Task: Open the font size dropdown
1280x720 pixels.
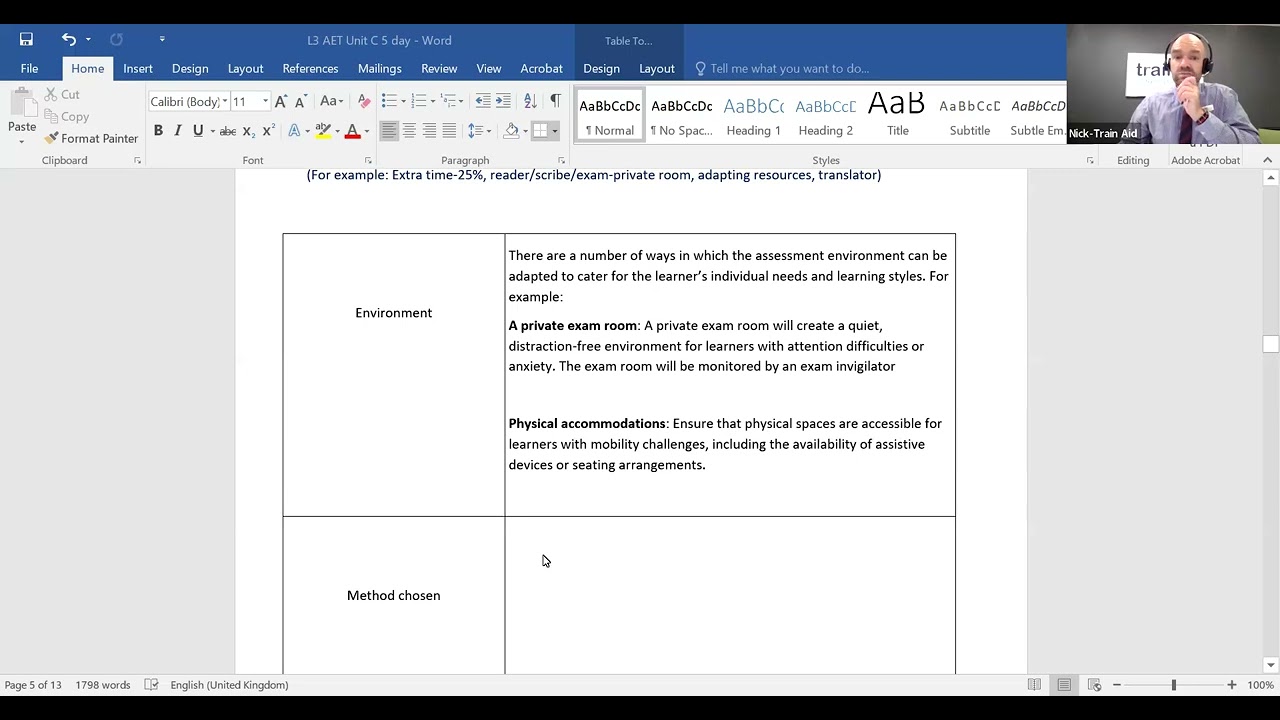Action: 265,102
